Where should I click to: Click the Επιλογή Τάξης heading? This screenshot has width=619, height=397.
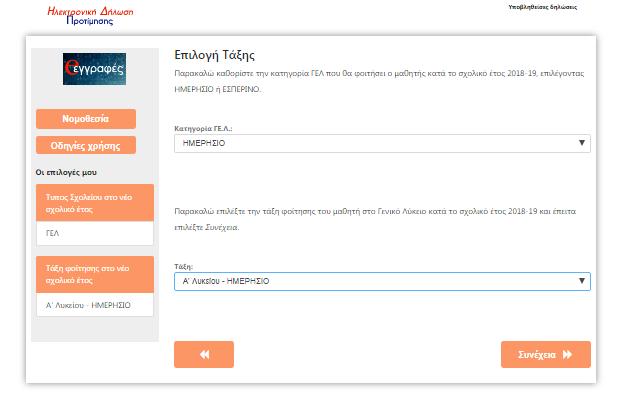point(214,55)
